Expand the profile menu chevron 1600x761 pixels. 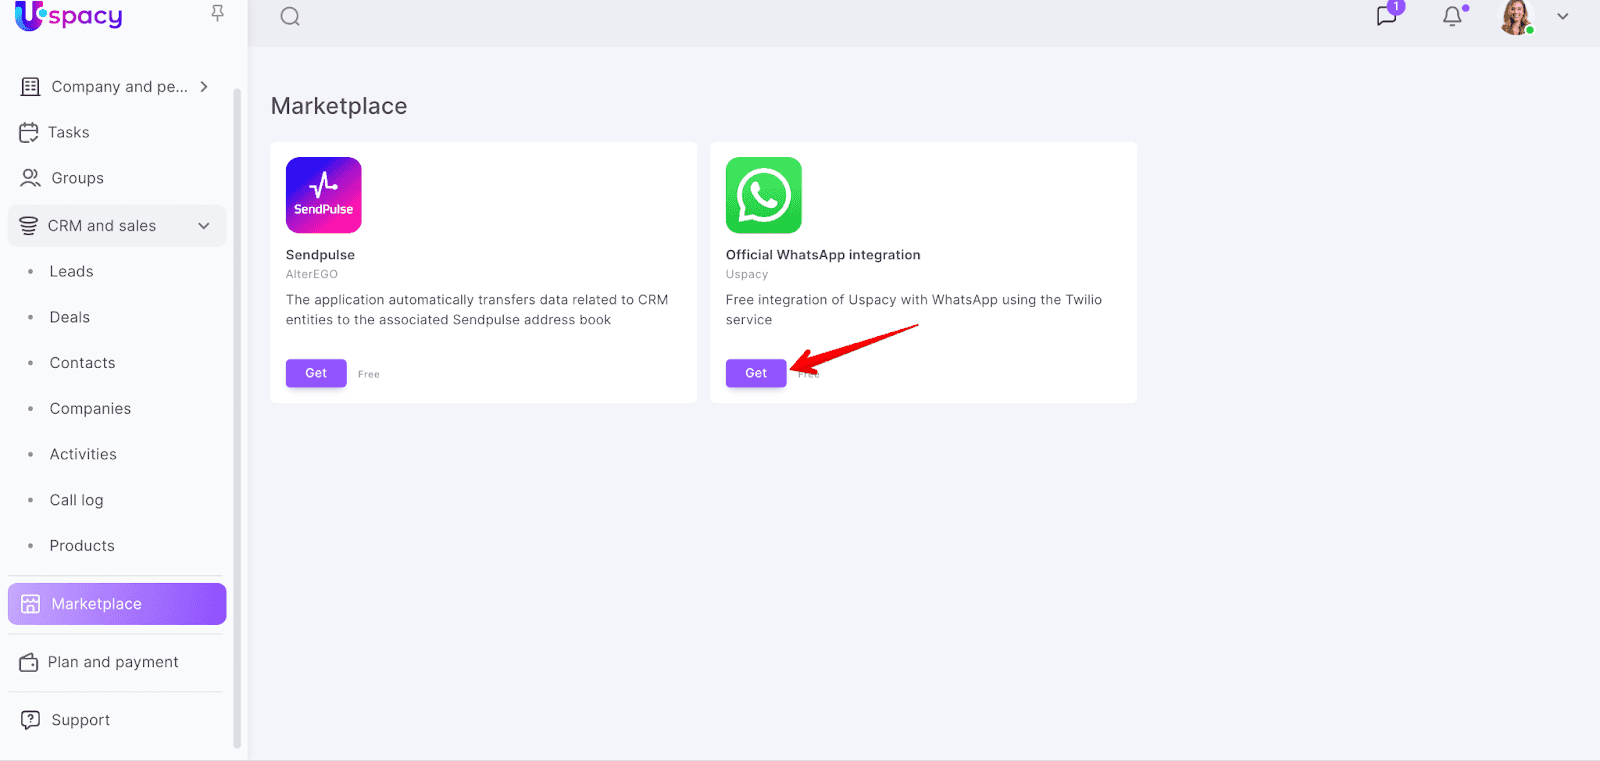coord(1563,16)
